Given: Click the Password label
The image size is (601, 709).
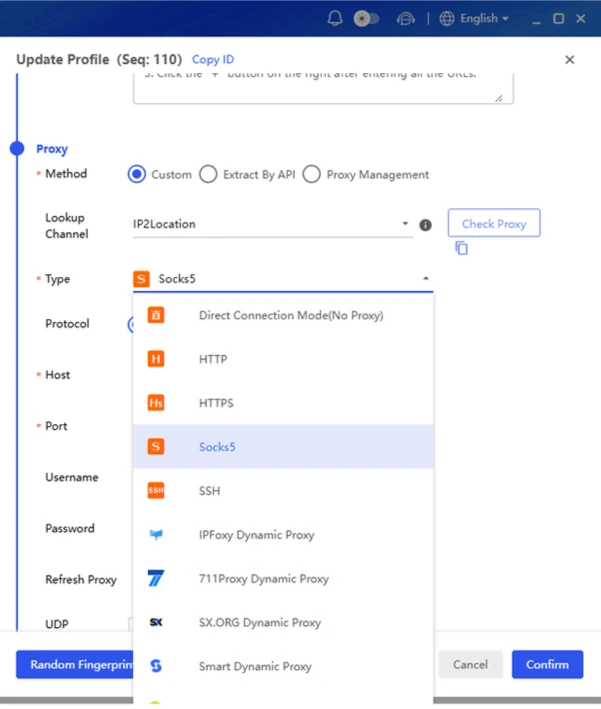Looking at the screenshot, I should 70,528.
